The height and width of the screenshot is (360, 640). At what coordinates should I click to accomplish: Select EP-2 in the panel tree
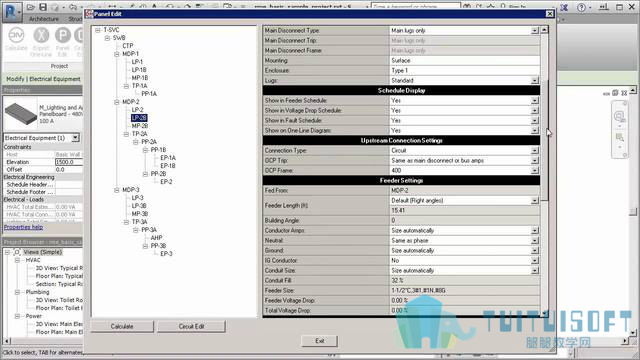(166, 182)
